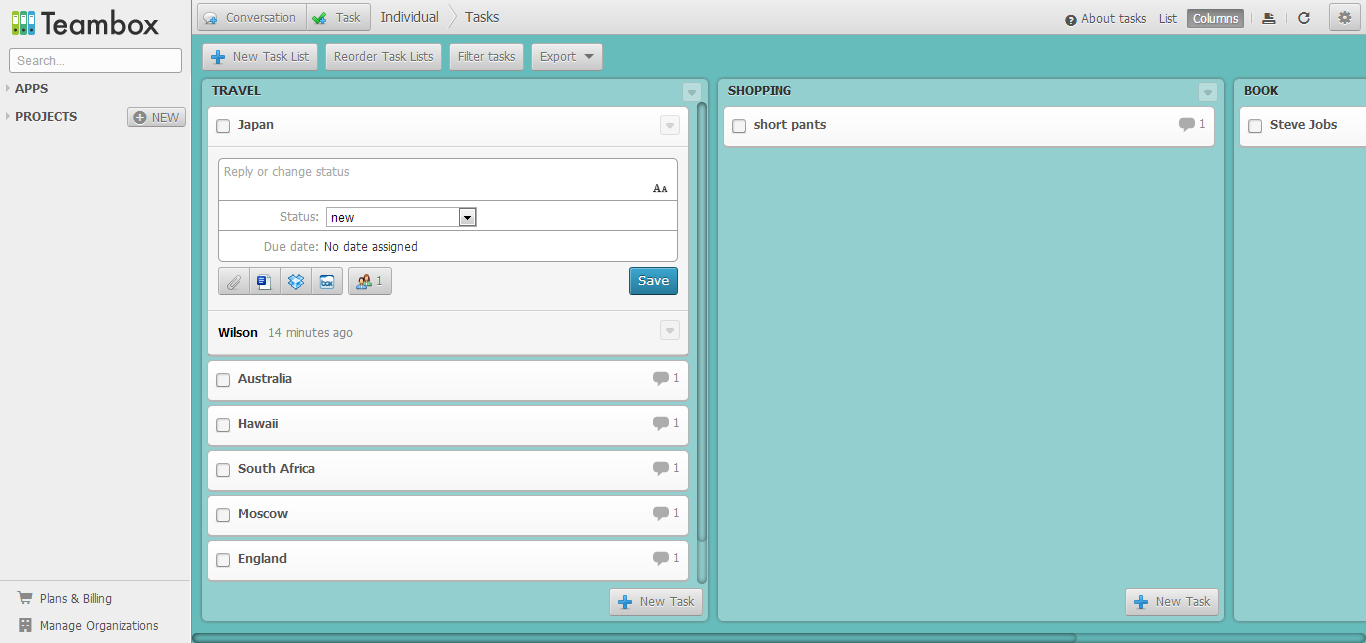Open the SHOPPING list dropdown arrow

pos(1208,92)
